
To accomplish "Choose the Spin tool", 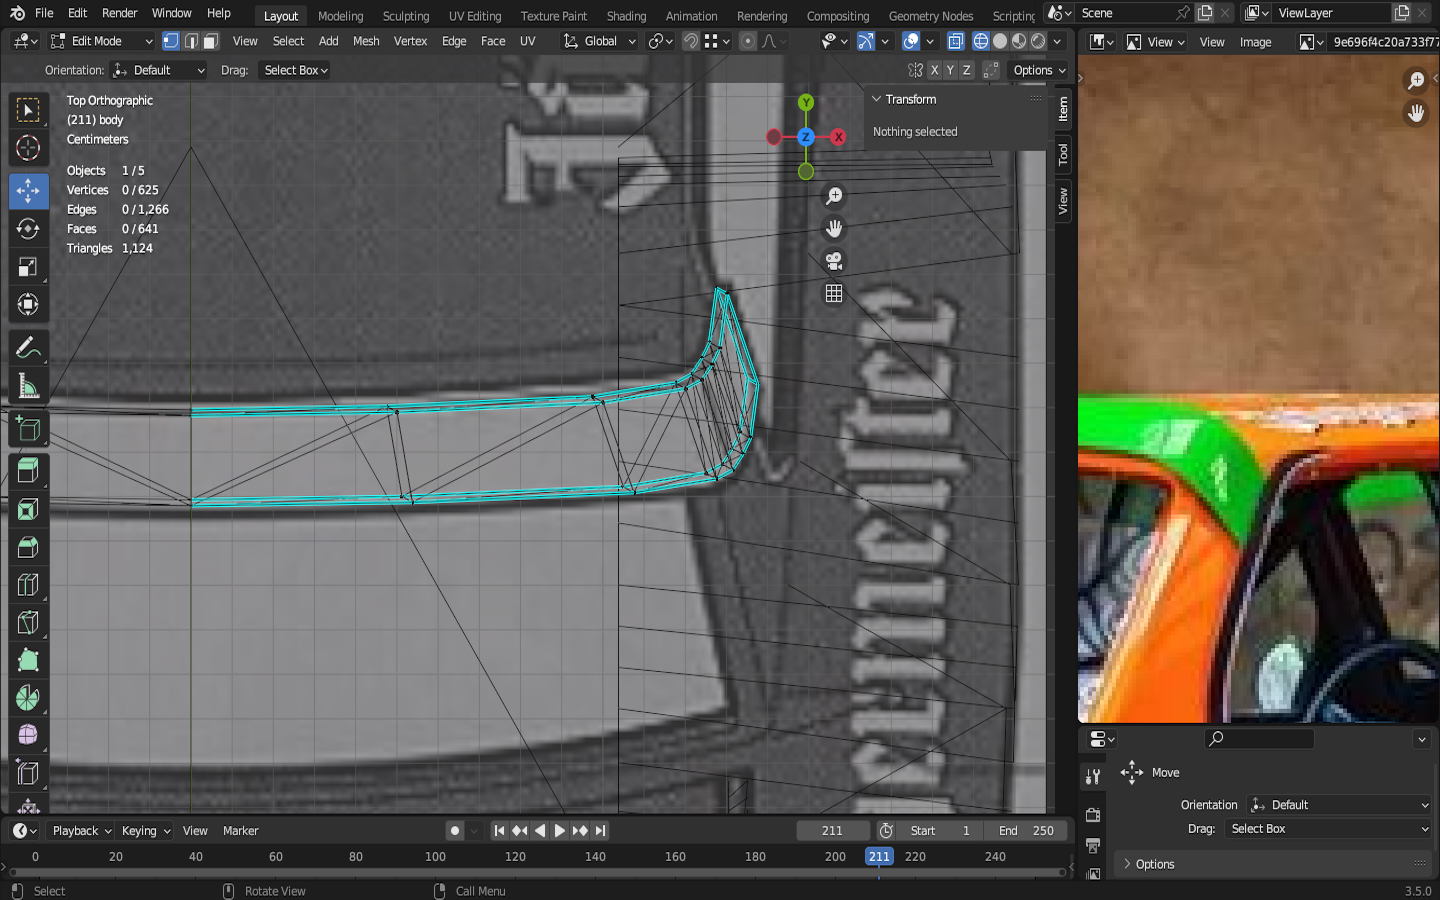I will point(28,698).
